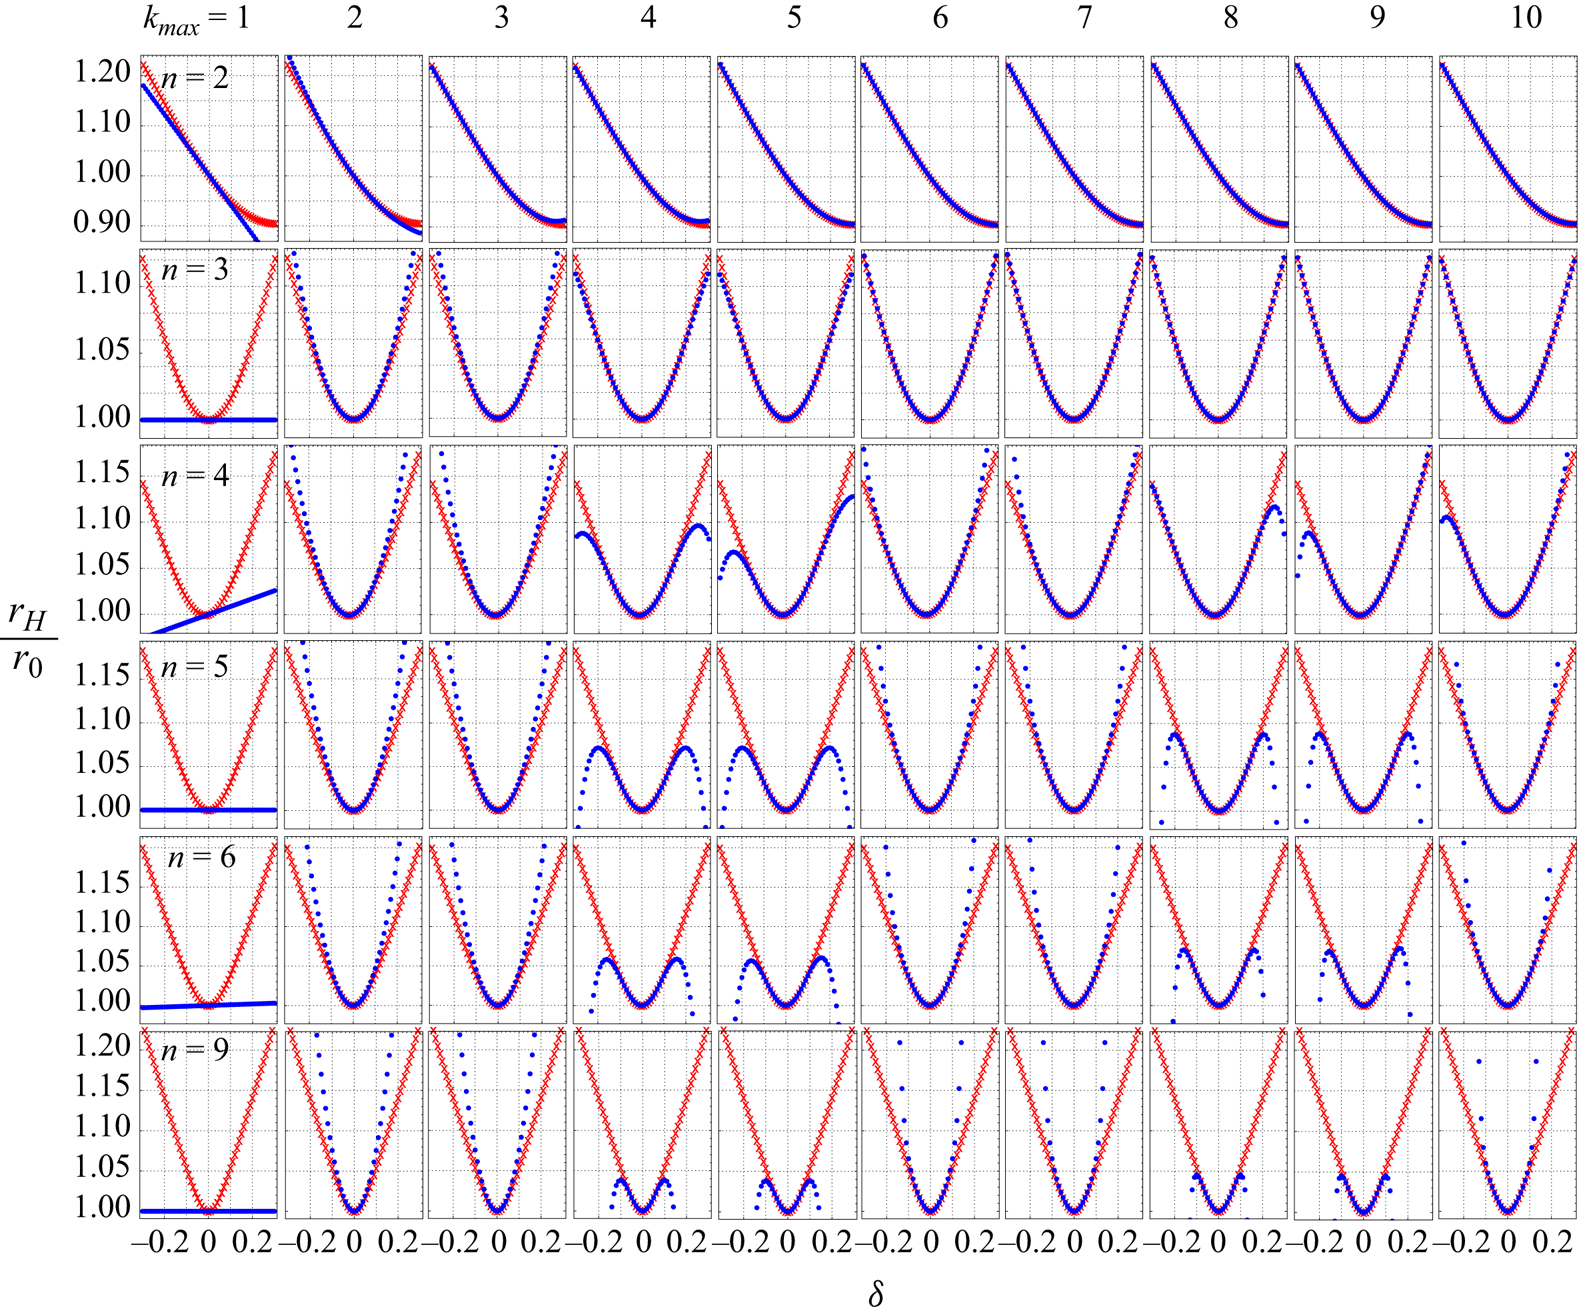
Task: Click the r_H/r_0 y-axis label
Action: coord(28,642)
